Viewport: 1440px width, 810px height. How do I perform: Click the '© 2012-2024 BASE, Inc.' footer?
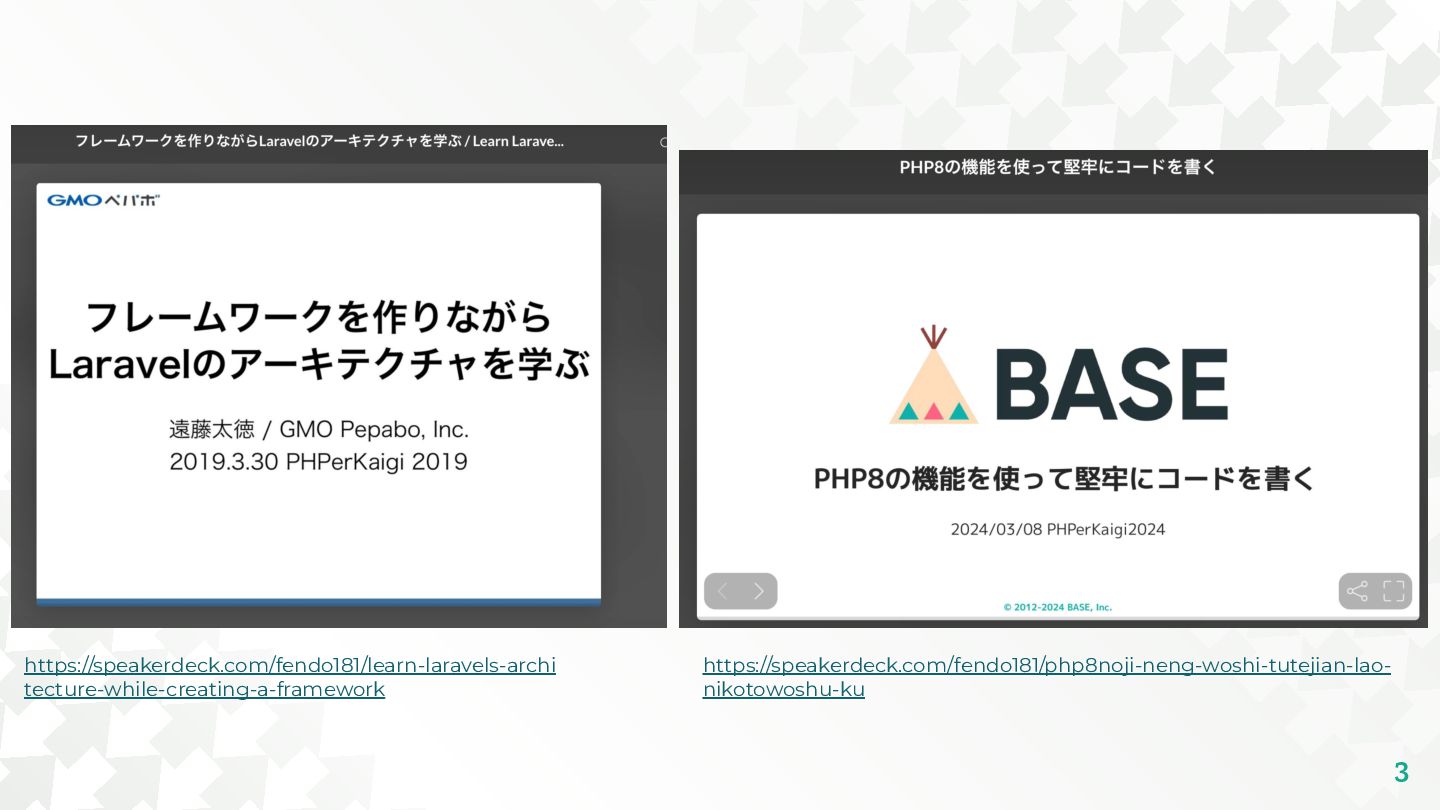pos(1058,607)
